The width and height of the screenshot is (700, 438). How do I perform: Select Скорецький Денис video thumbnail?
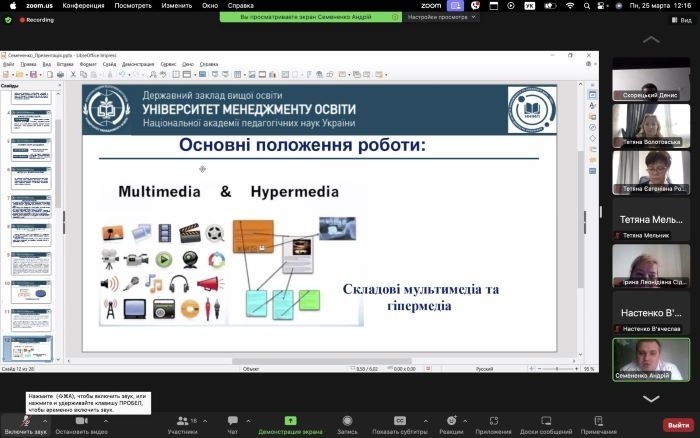[x=650, y=79]
